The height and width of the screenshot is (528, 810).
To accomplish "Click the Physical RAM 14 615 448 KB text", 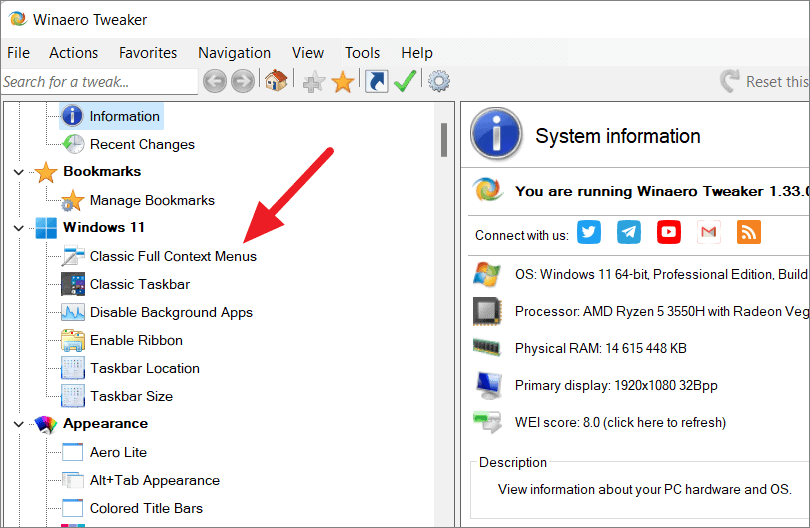I will (x=601, y=348).
